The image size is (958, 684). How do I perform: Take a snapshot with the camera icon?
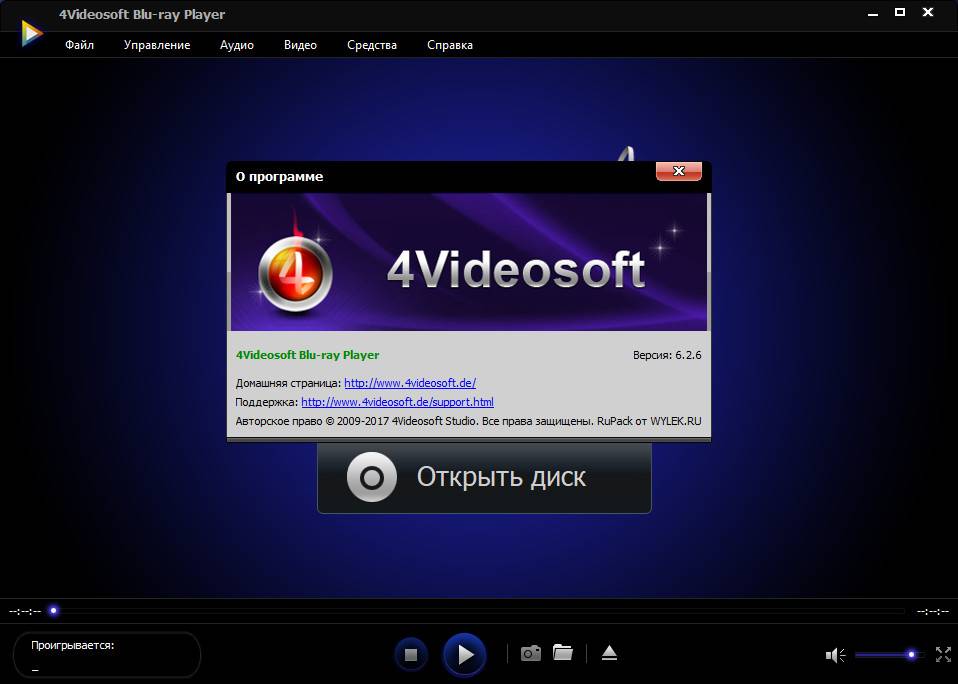531,653
